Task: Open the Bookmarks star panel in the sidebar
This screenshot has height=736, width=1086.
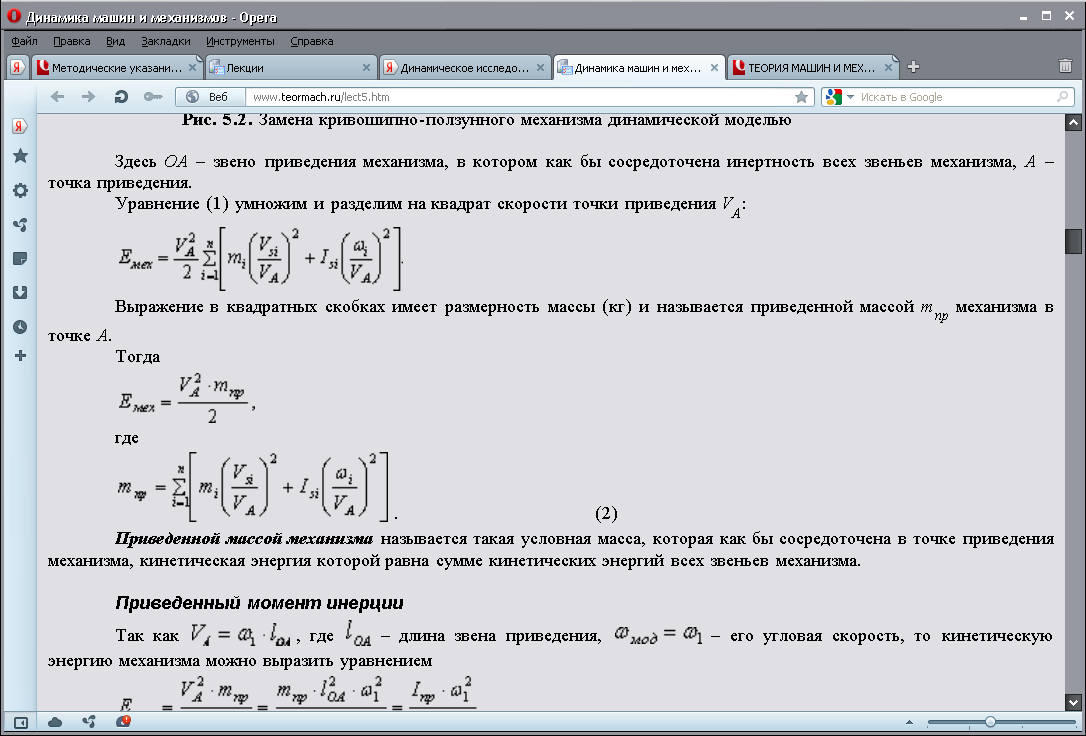Action: click(x=20, y=156)
